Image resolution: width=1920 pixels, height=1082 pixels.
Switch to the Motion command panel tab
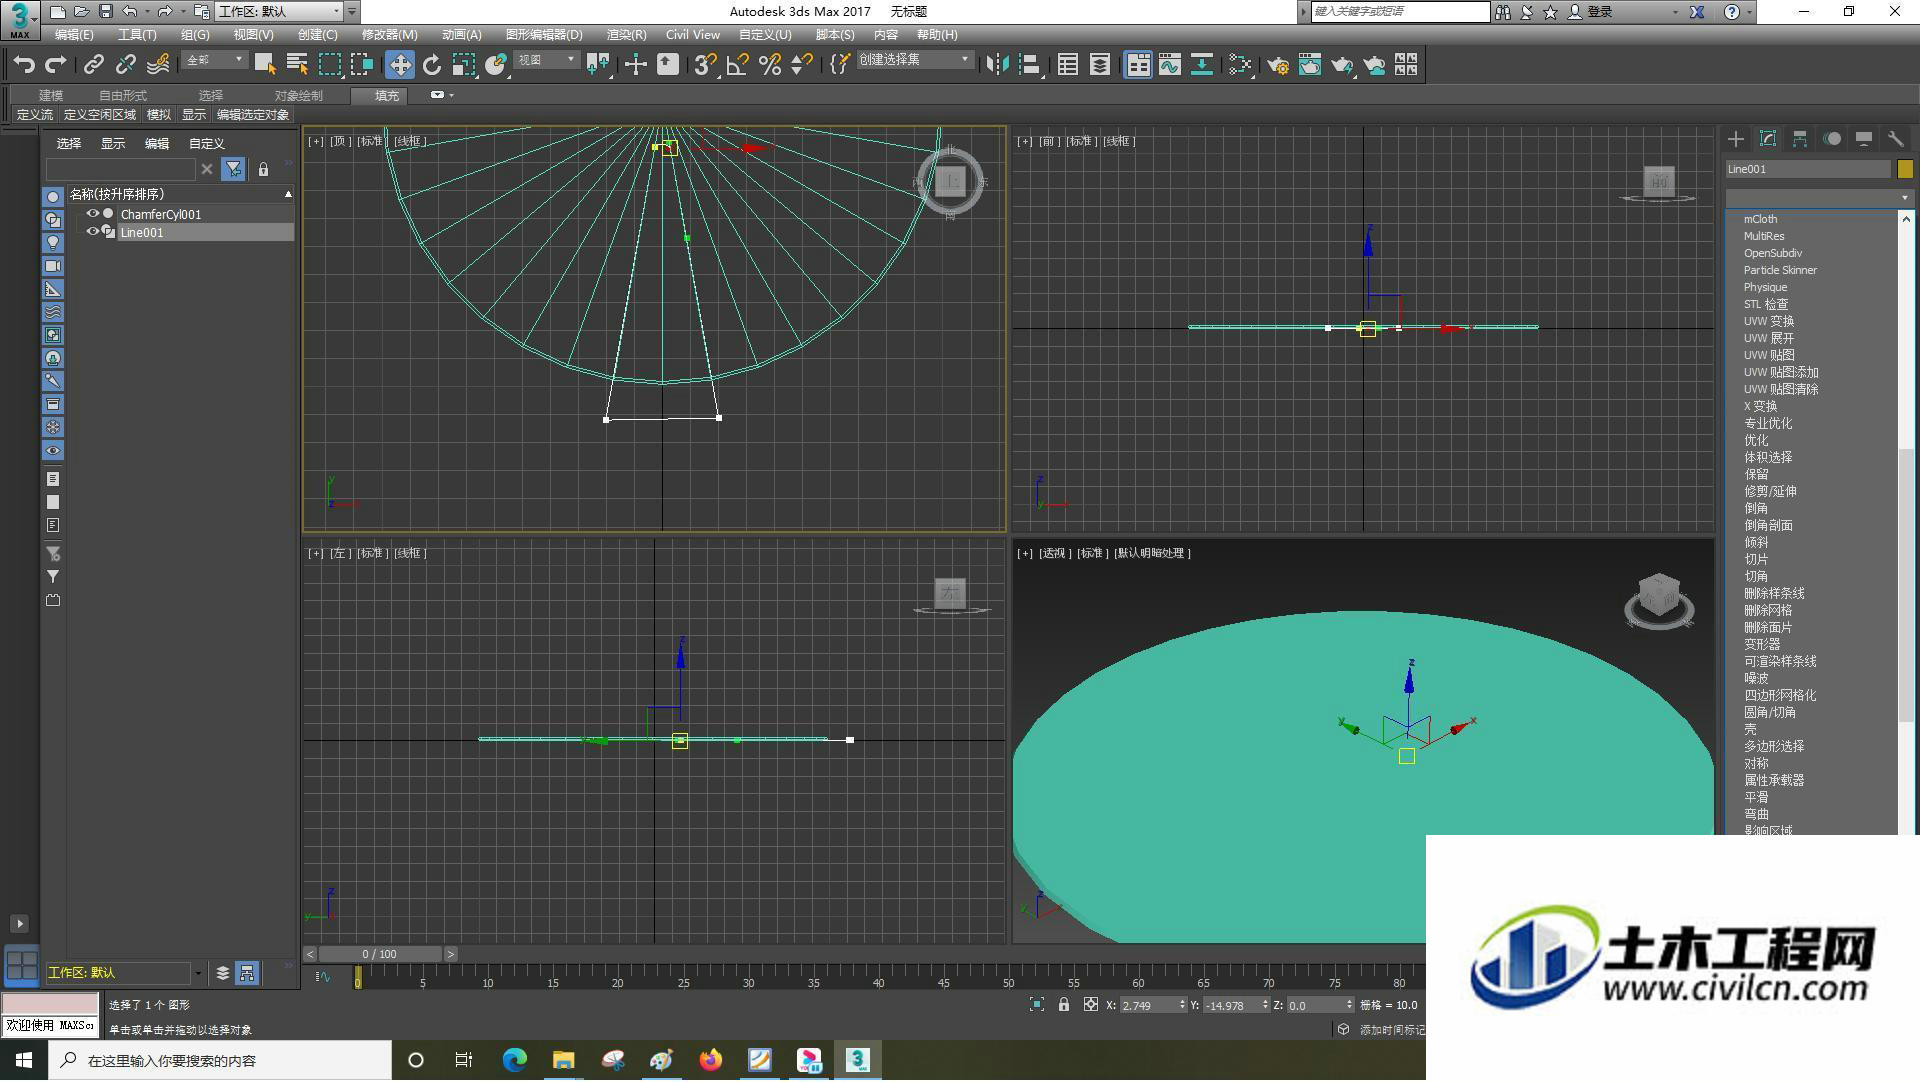(x=1832, y=139)
